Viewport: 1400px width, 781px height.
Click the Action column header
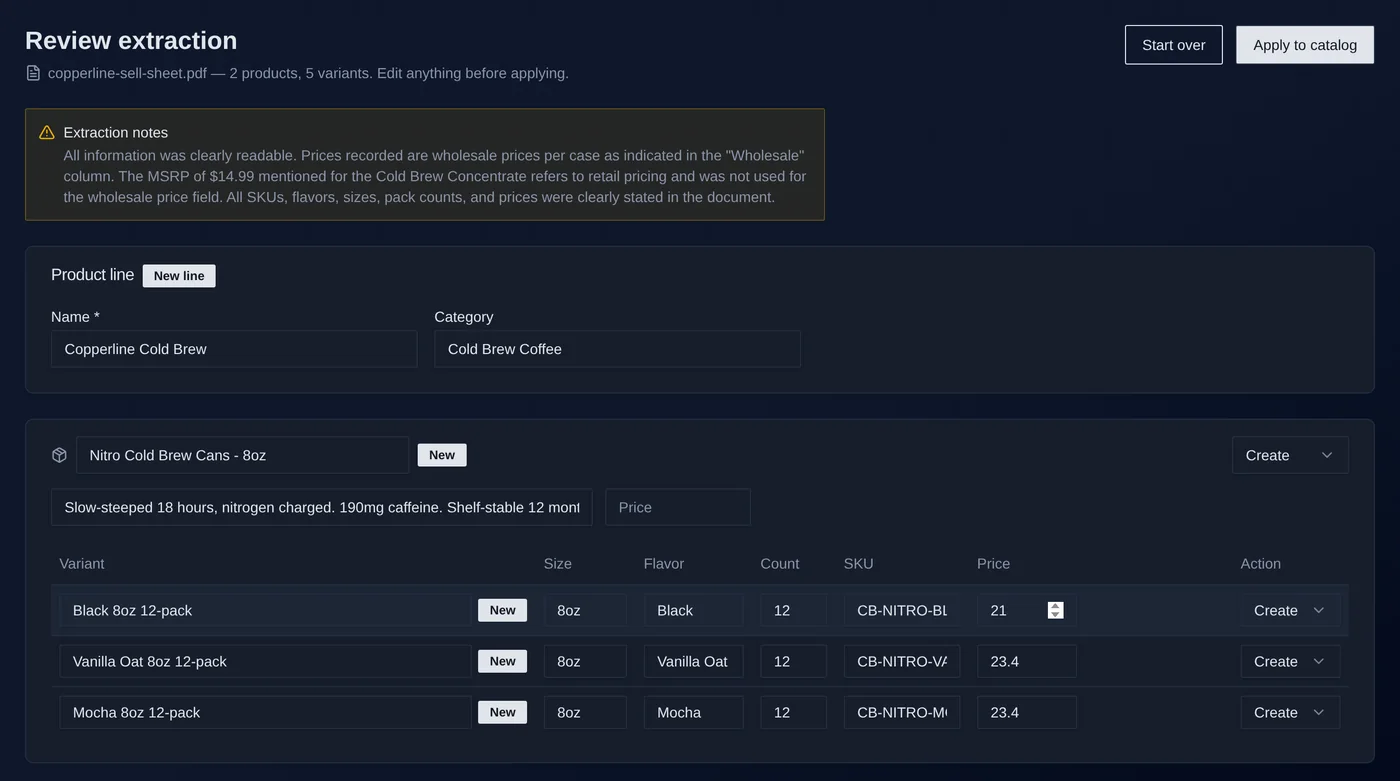[1261, 563]
